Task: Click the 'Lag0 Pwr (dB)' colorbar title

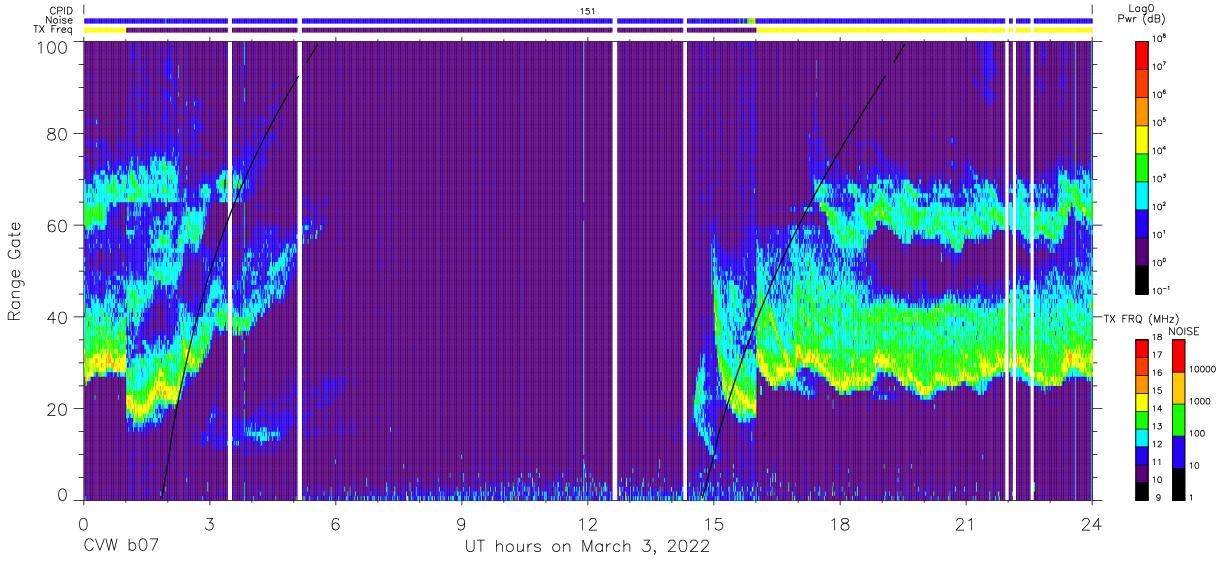Action: tap(1142, 14)
